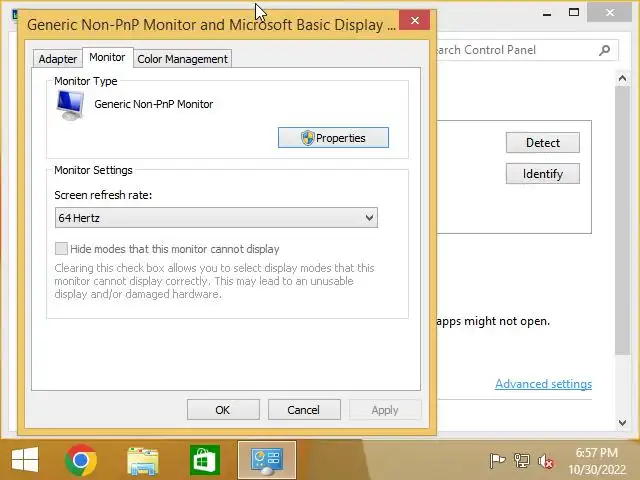Maximize the Control Panel window
The width and height of the screenshot is (640, 480).
[x=574, y=13]
